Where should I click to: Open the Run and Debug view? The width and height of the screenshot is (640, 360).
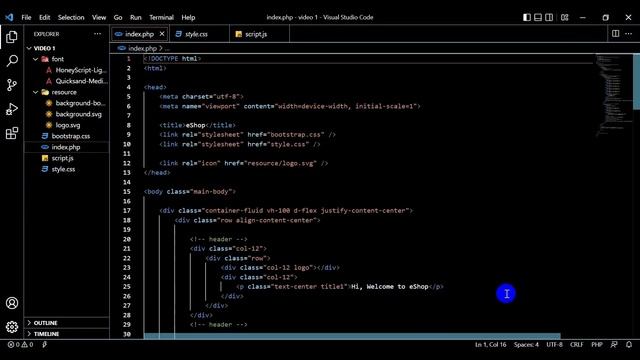pyautogui.click(x=12, y=109)
